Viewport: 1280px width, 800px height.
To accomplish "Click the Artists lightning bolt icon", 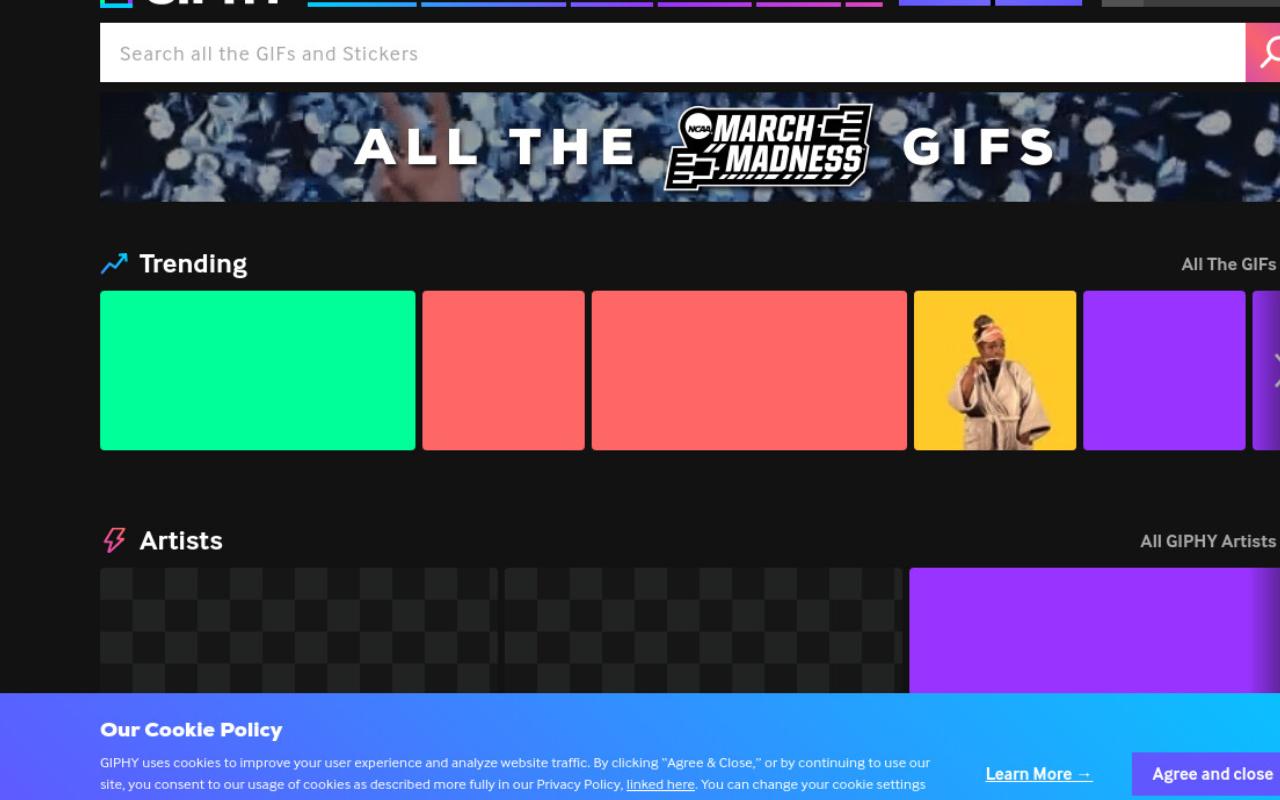I will [115, 540].
